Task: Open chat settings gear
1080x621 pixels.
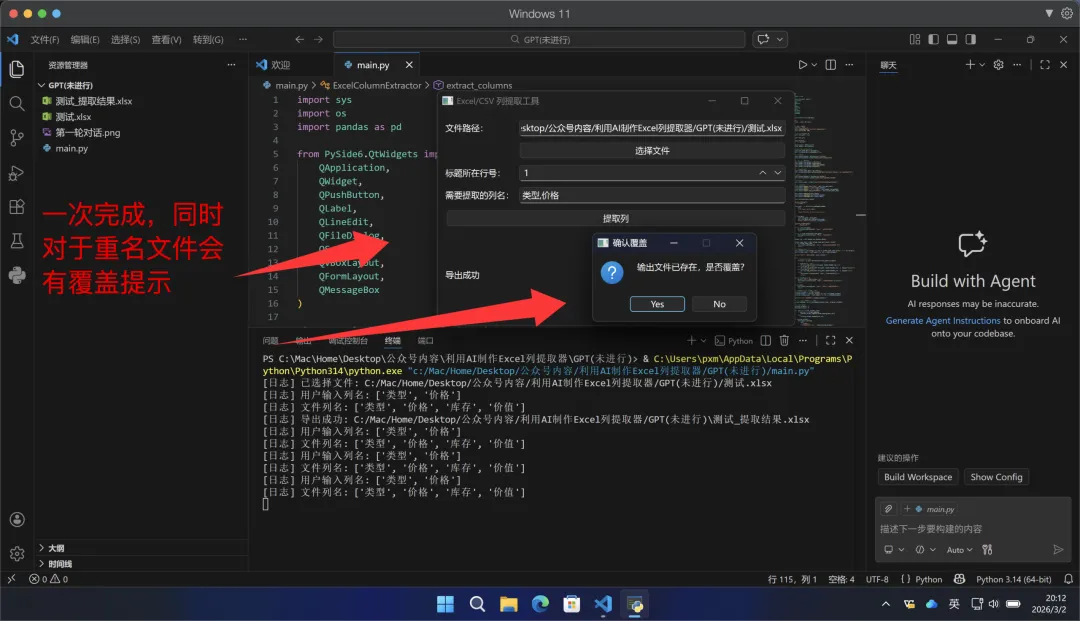Action: pyautogui.click(x=998, y=65)
